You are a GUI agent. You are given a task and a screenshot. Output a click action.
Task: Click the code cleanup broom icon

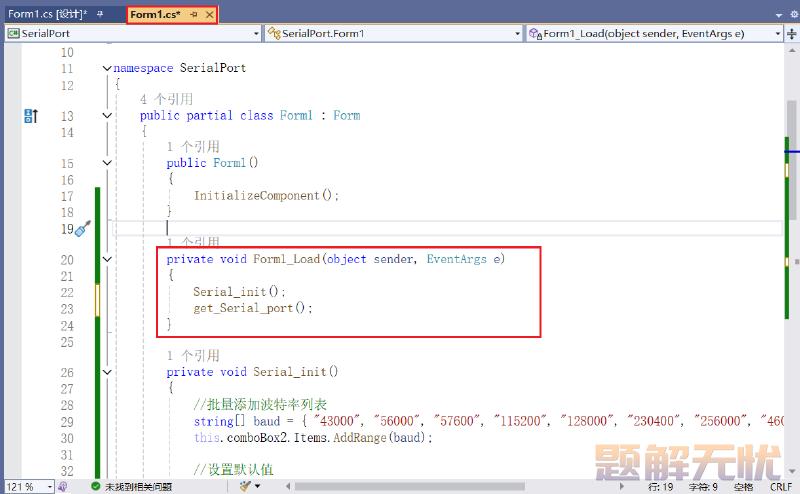tap(245, 486)
